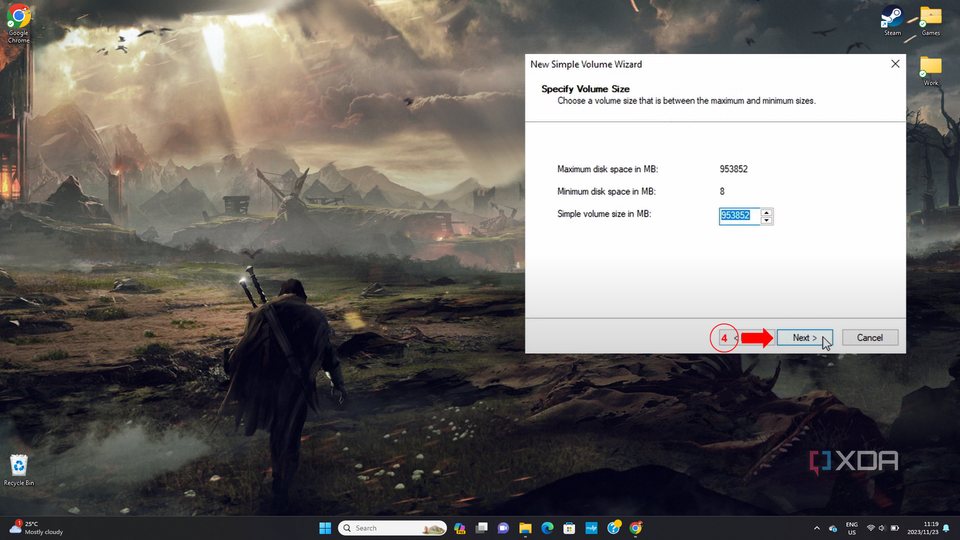Open the notification bell in the tray
Viewport: 960px width, 540px height.
click(947, 528)
